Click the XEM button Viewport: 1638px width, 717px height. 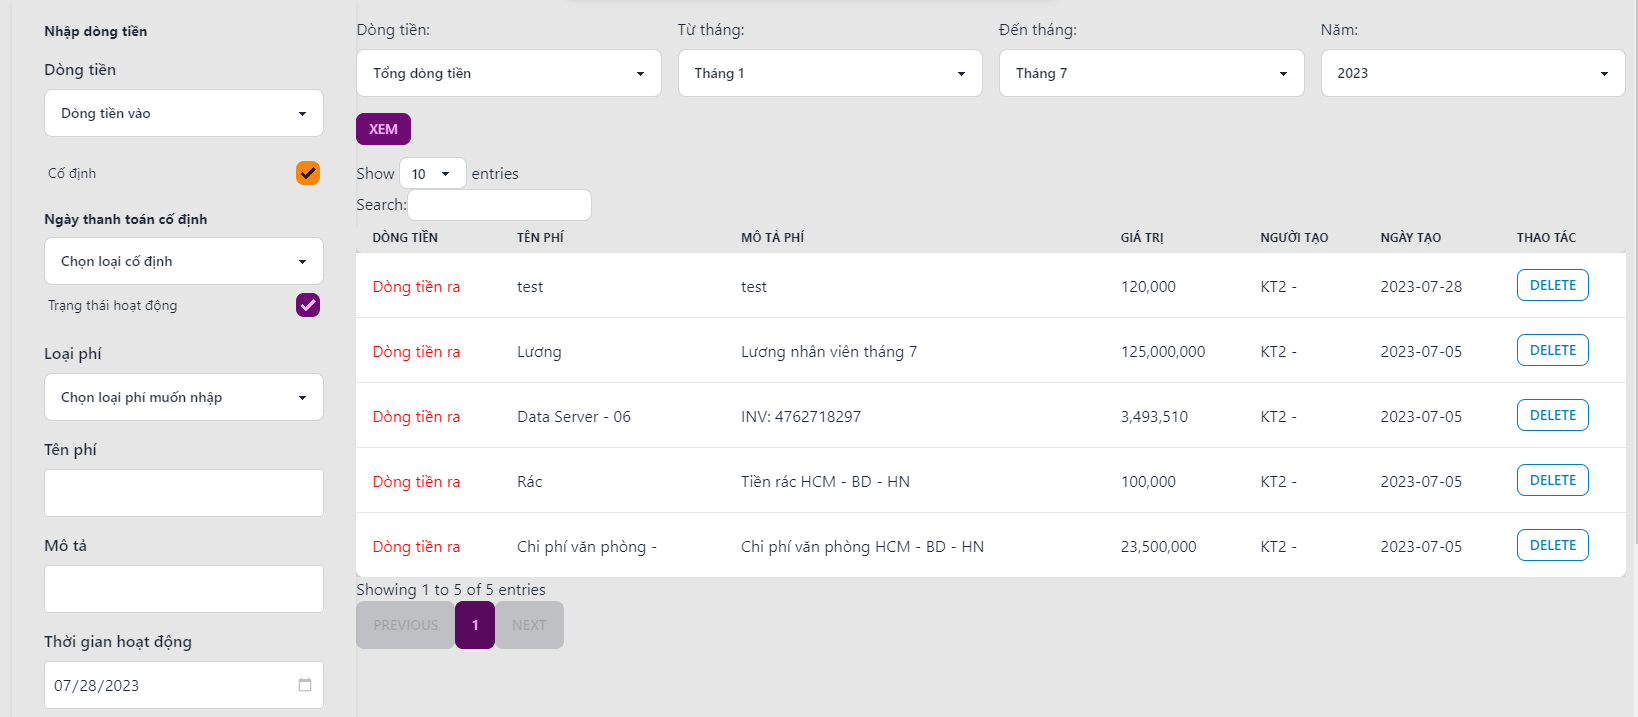(383, 129)
